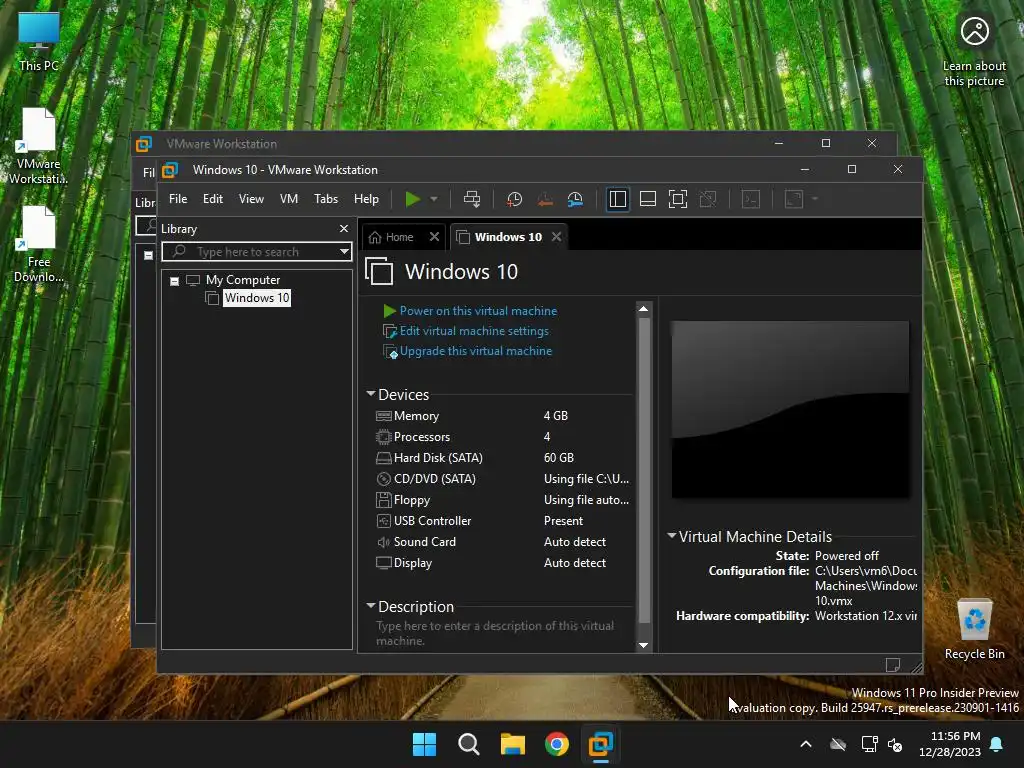Click the status bar message log icon

pos(892,665)
